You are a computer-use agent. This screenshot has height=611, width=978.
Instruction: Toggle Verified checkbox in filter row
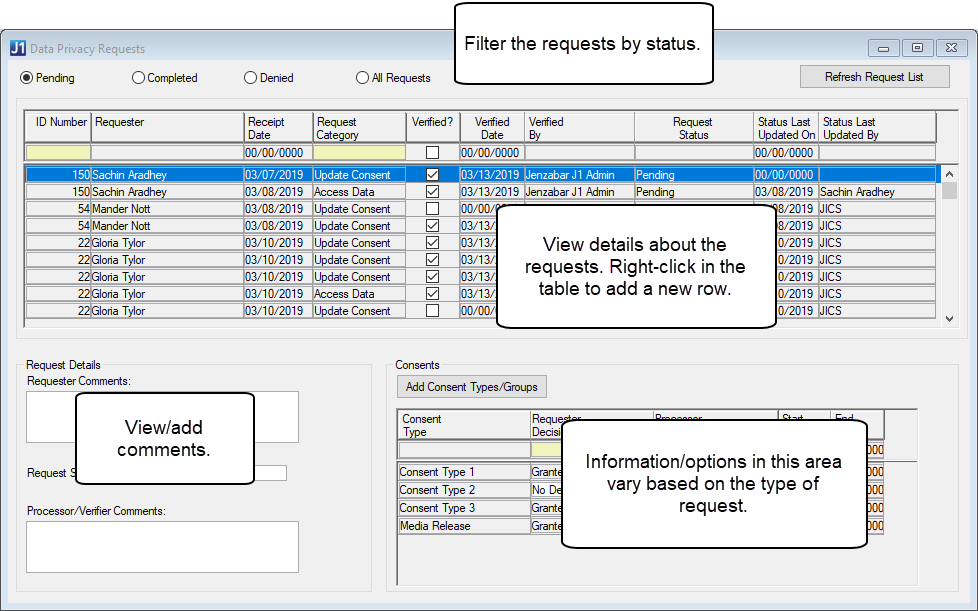coord(432,153)
